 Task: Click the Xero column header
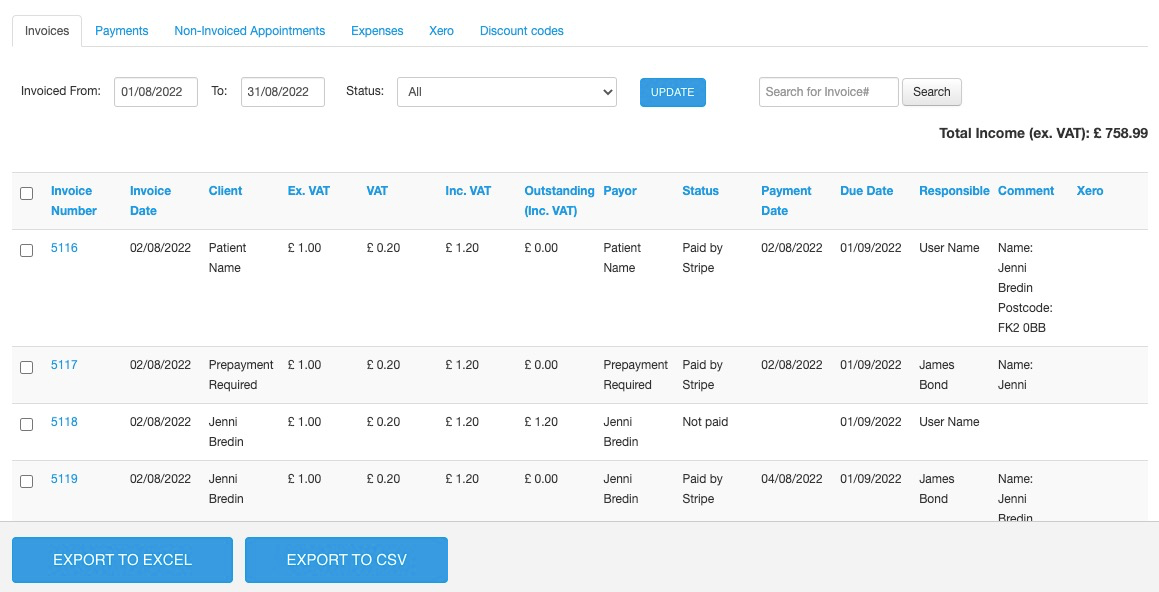coord(1090,191)
